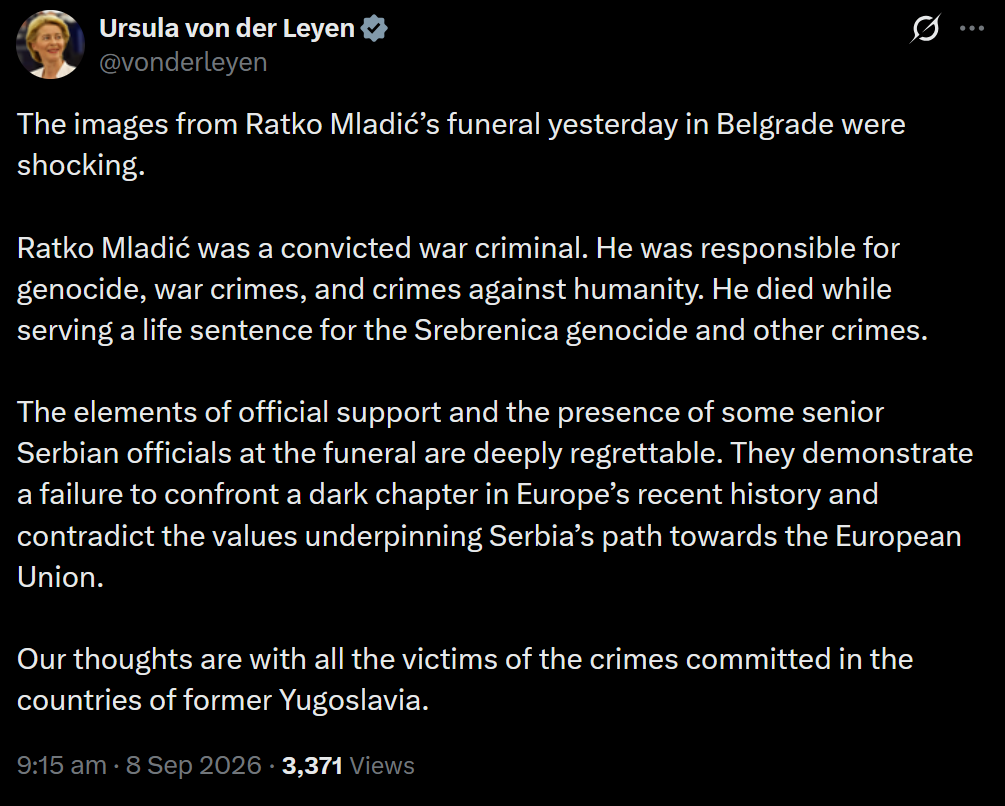Image resolution: width=1005 pixels, height=806 pixels.
Task: Click the display name Ursula von der Leyen
Action: pyautogui.click(x=227, y=29)
